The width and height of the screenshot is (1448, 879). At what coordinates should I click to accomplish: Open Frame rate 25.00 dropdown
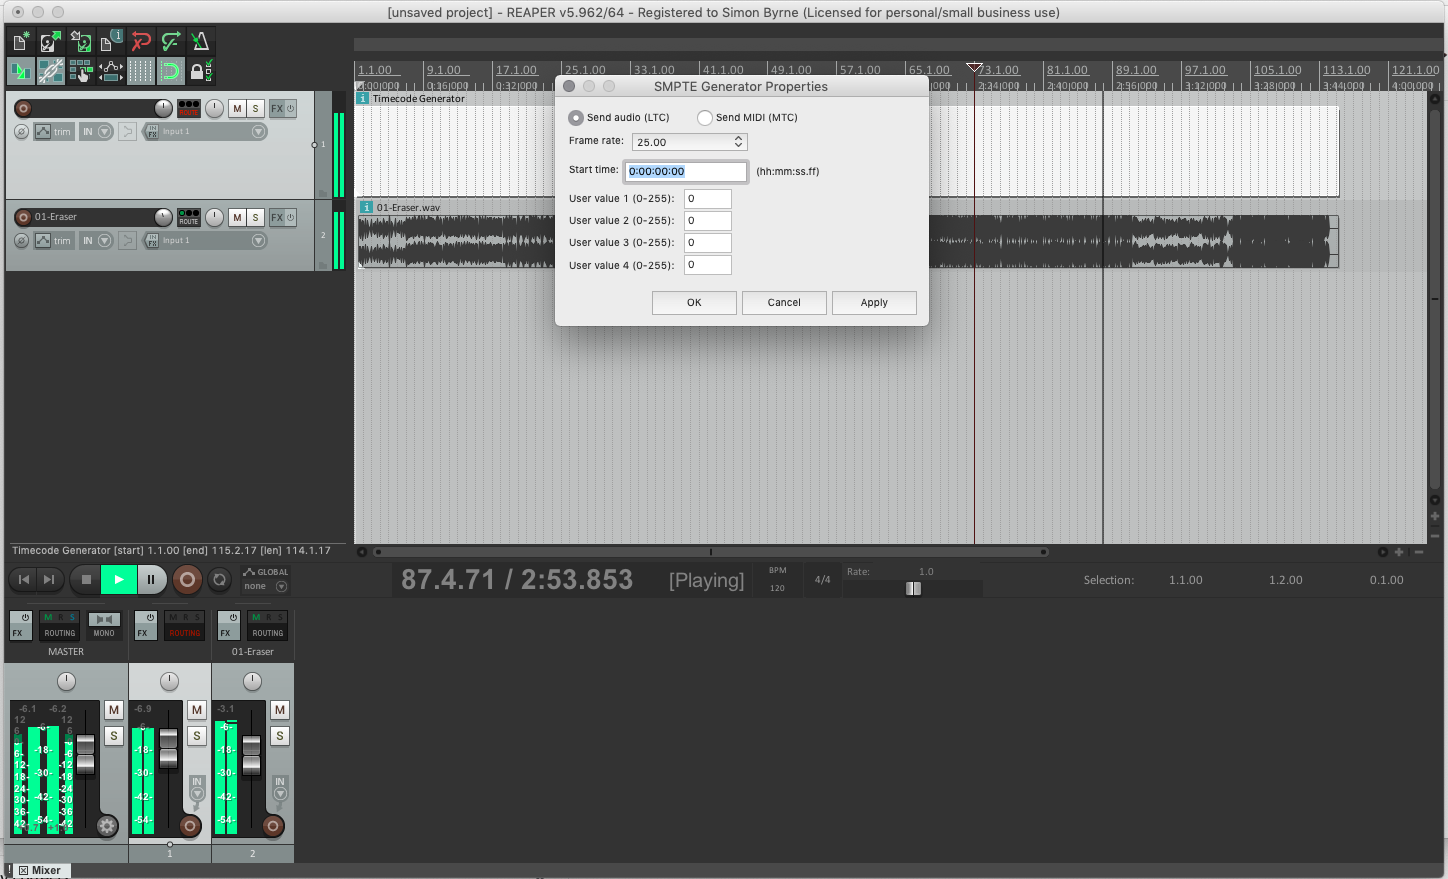tap(689, 142)
